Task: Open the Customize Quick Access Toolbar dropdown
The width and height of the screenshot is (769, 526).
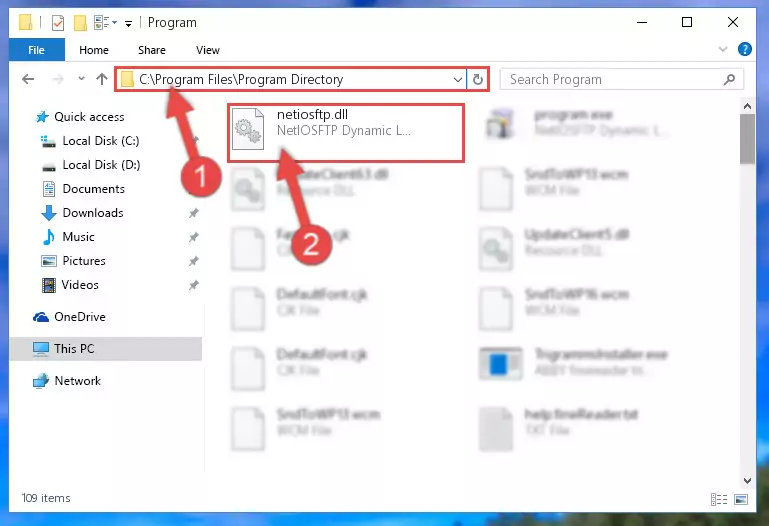Action: 128,23
